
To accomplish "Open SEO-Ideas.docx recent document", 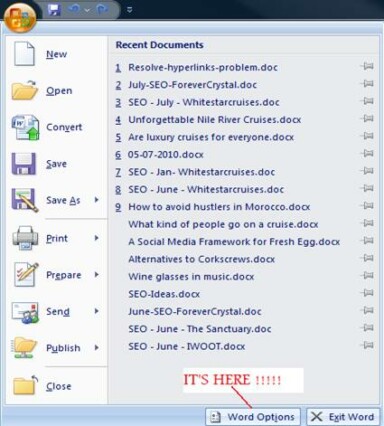I will [x=164, y=294].
